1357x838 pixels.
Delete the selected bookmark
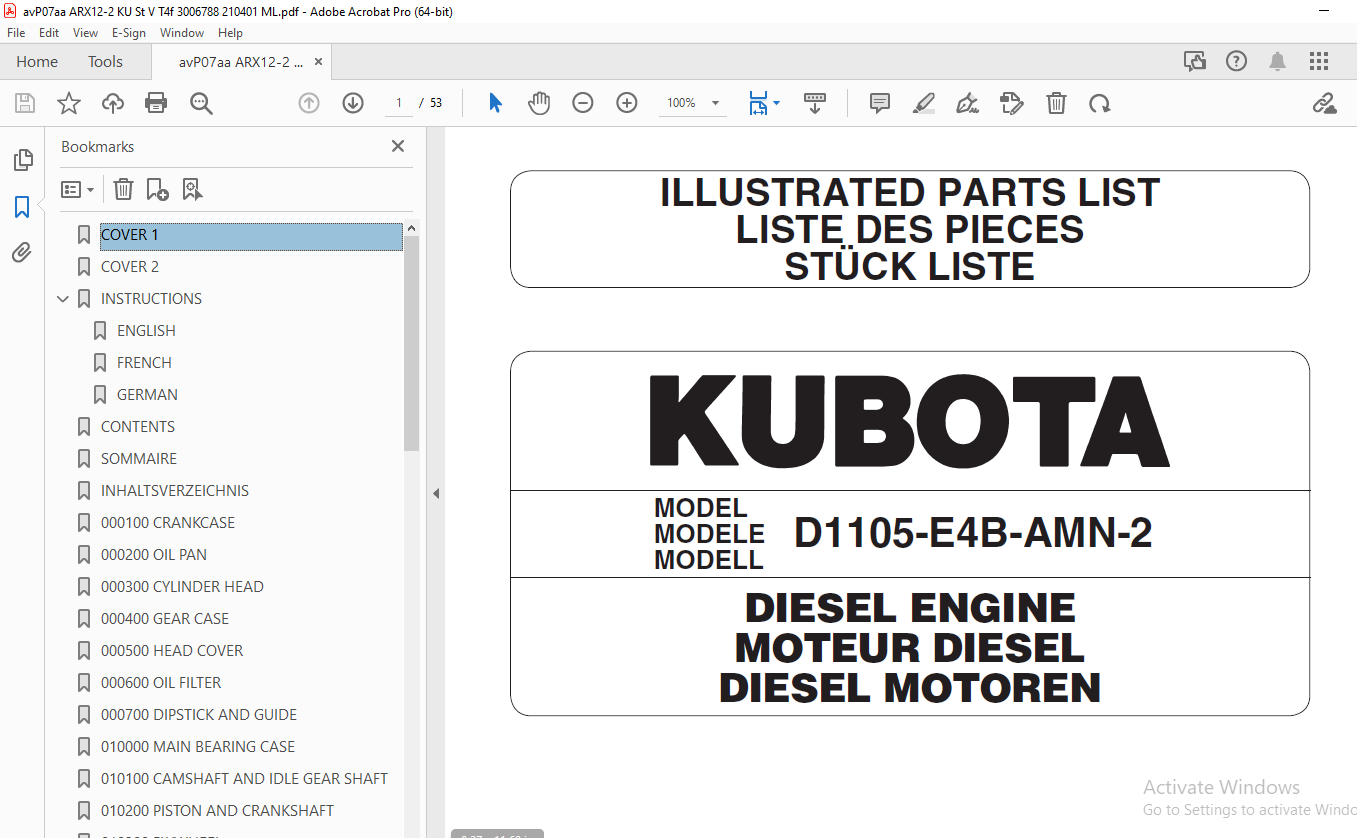pos(123,189)
